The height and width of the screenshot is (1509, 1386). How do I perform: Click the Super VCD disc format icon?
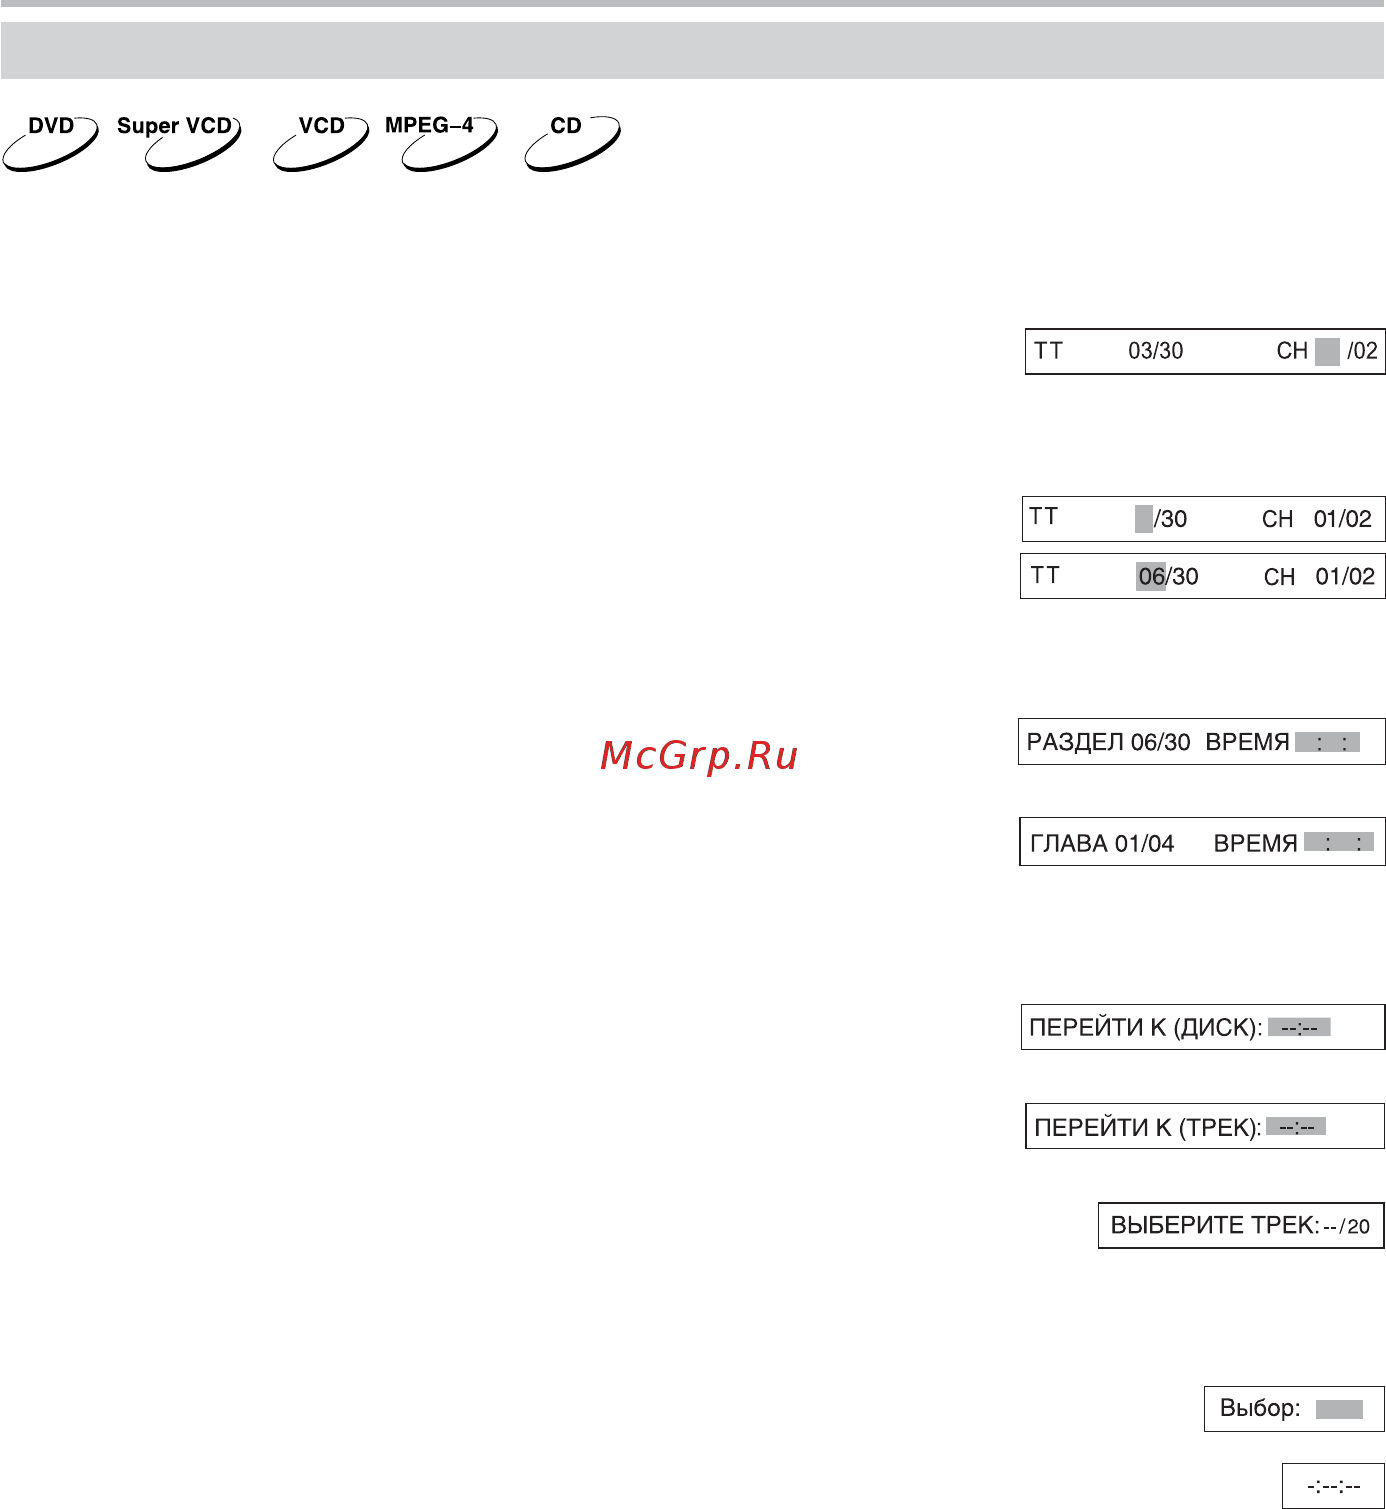(x=179, y=143)
